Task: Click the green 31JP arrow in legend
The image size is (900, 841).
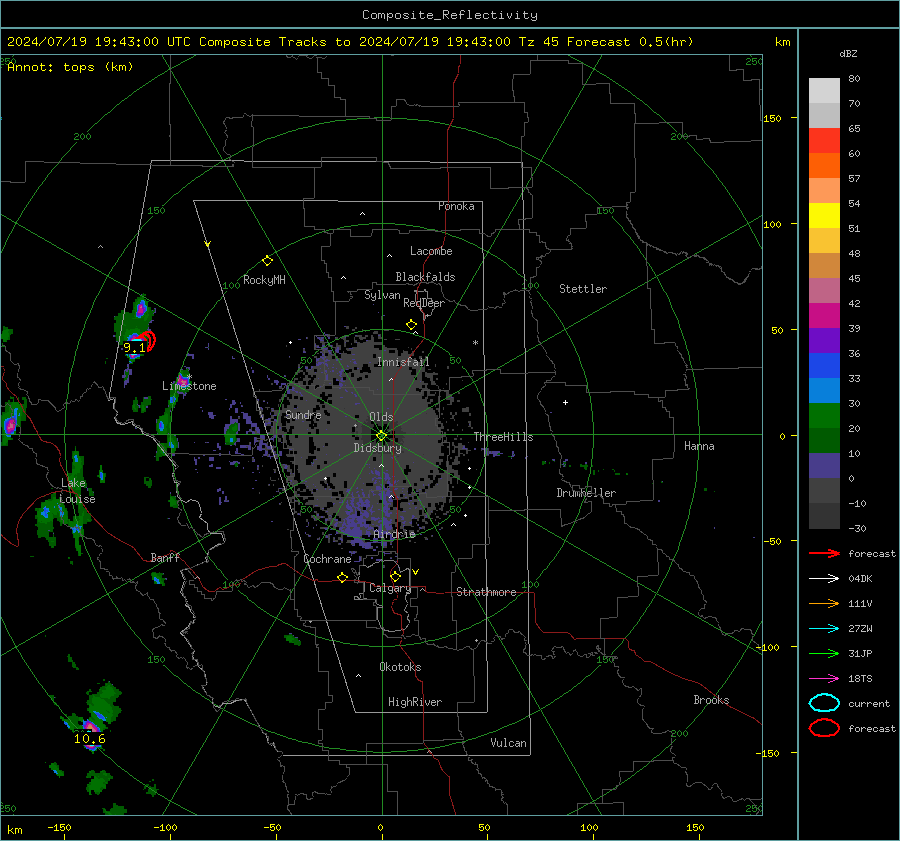Action: pos(824,653)
